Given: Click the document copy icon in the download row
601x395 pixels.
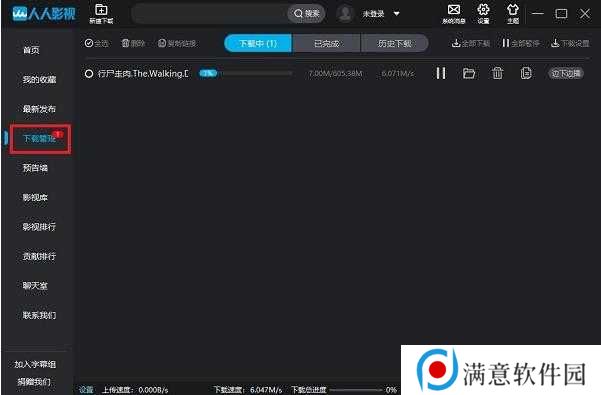Looking at the screenshot, I should click(526, 73).
